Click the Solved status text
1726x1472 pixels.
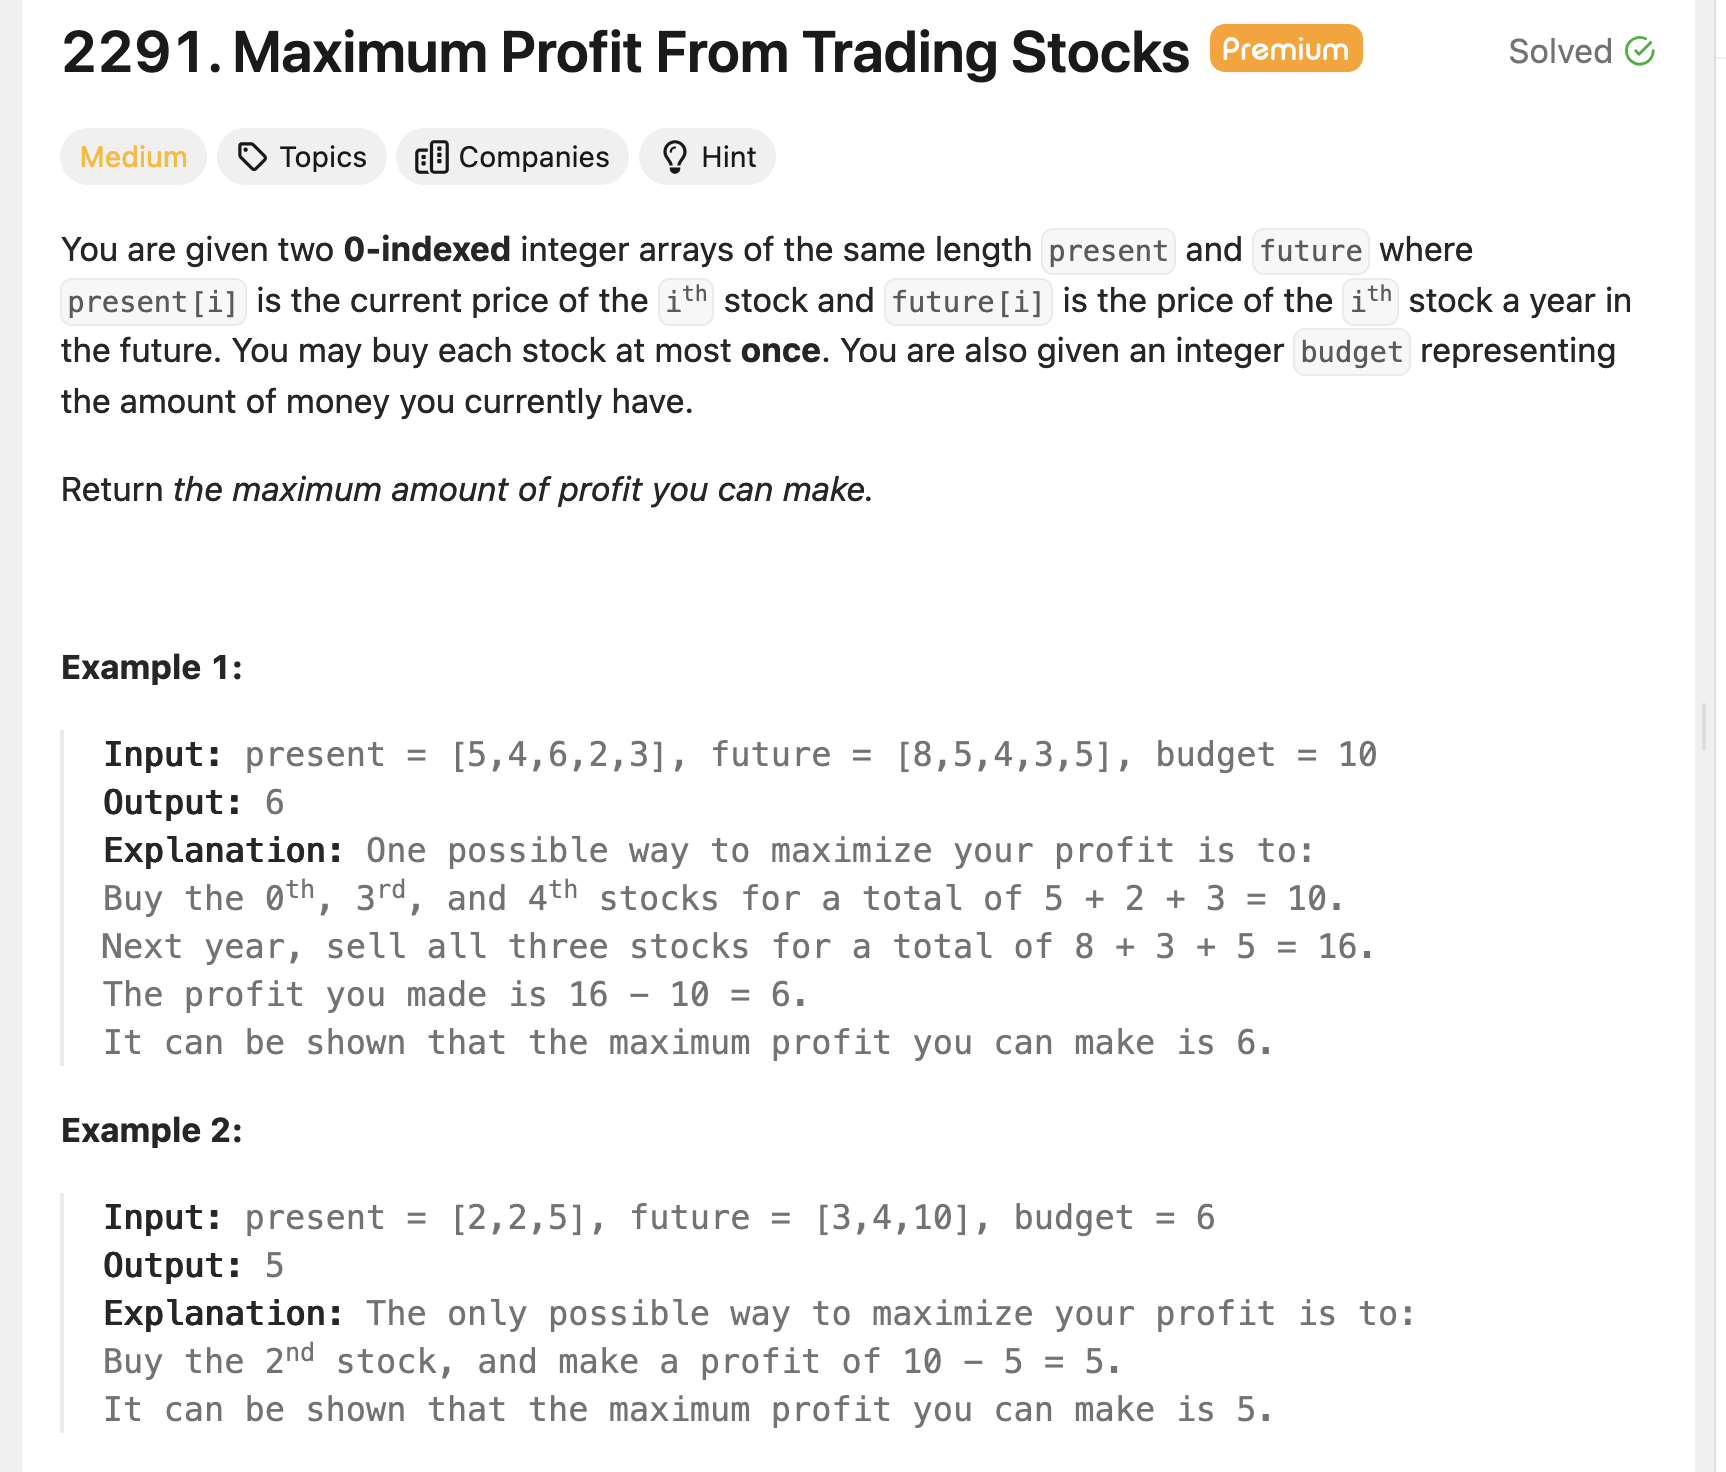click(x=1559, y=51)
